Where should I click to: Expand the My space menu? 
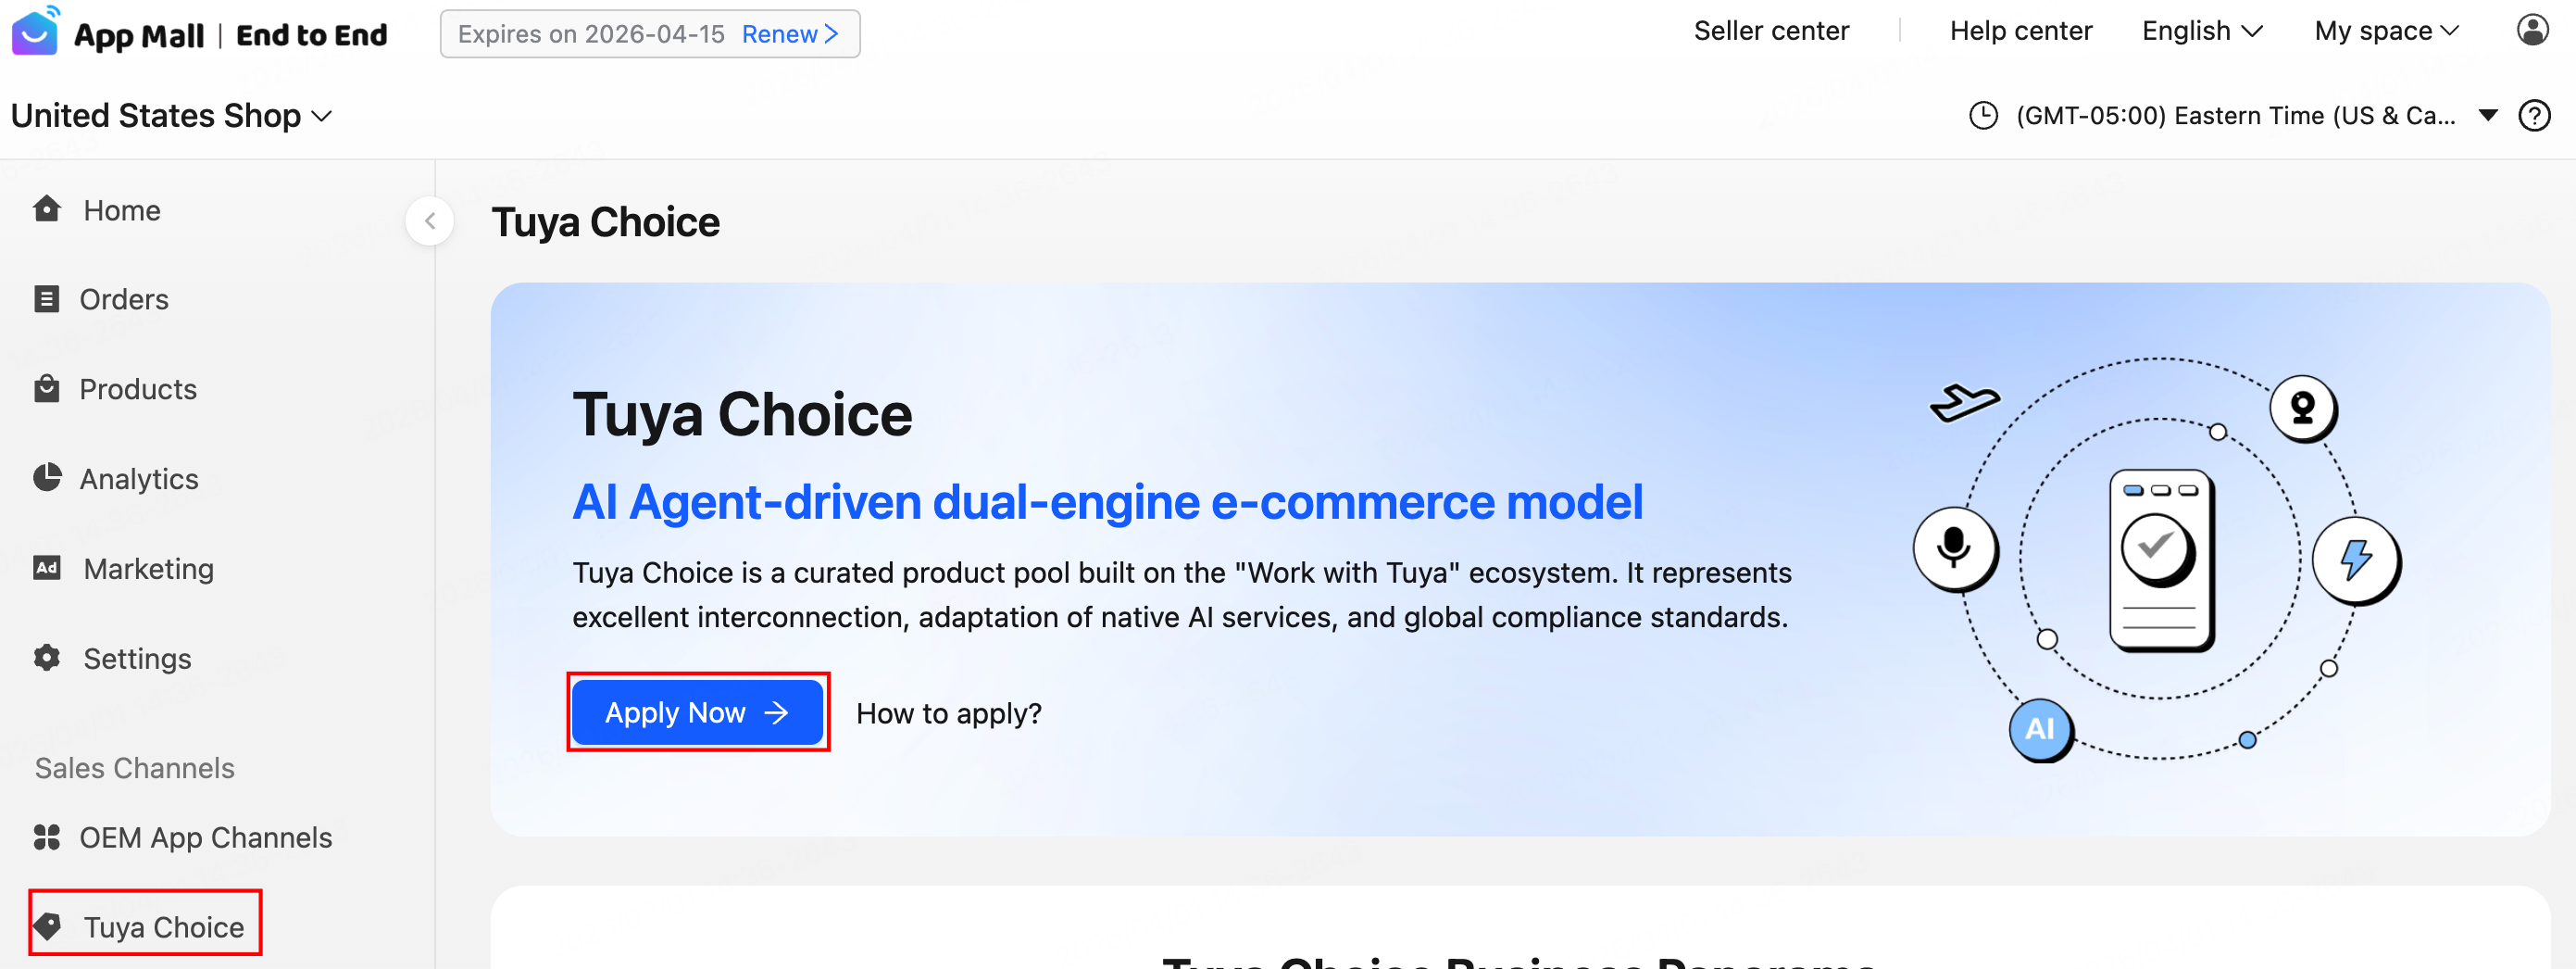(2385, 32)
